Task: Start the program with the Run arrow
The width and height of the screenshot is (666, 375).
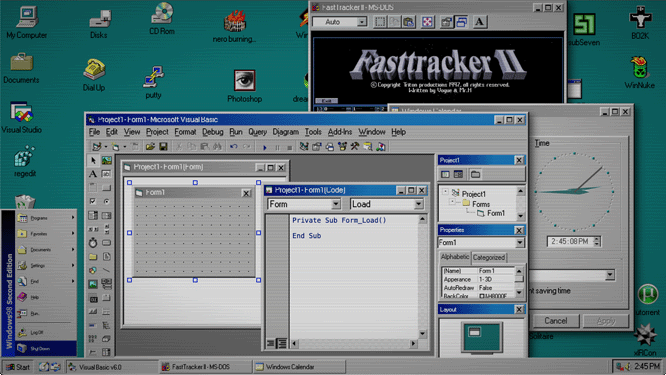Action: (x=265, y=147)
